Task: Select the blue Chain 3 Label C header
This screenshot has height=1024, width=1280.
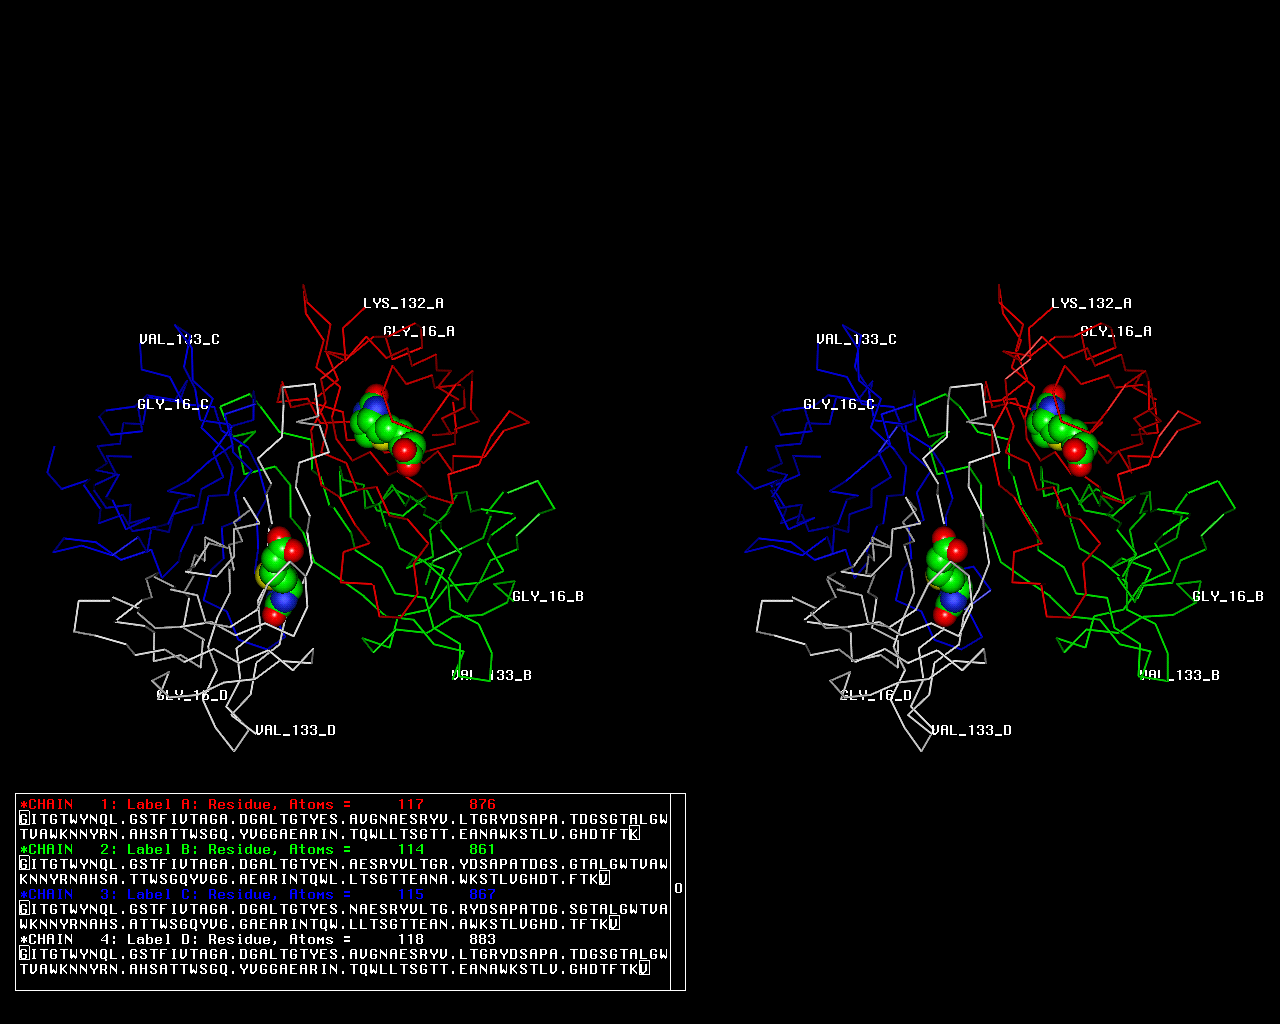Action: (258, 894)
